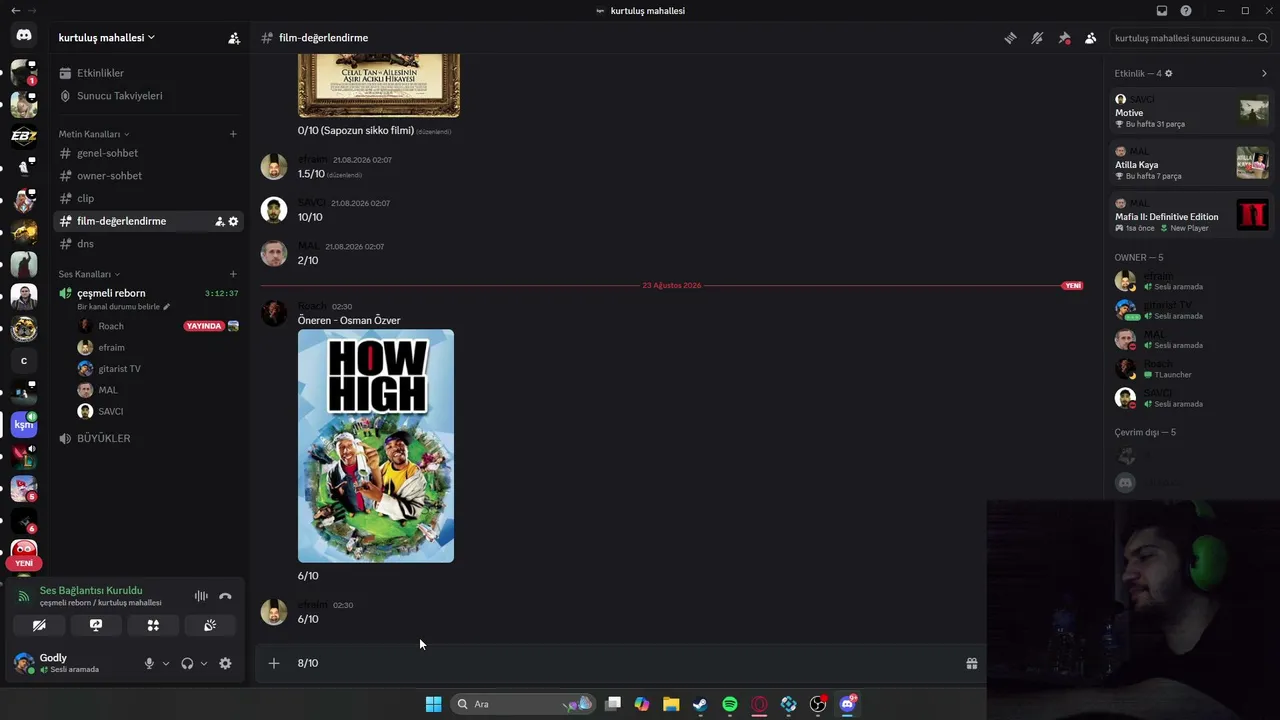Click the Windows taskbar search box

click(522, 704)
